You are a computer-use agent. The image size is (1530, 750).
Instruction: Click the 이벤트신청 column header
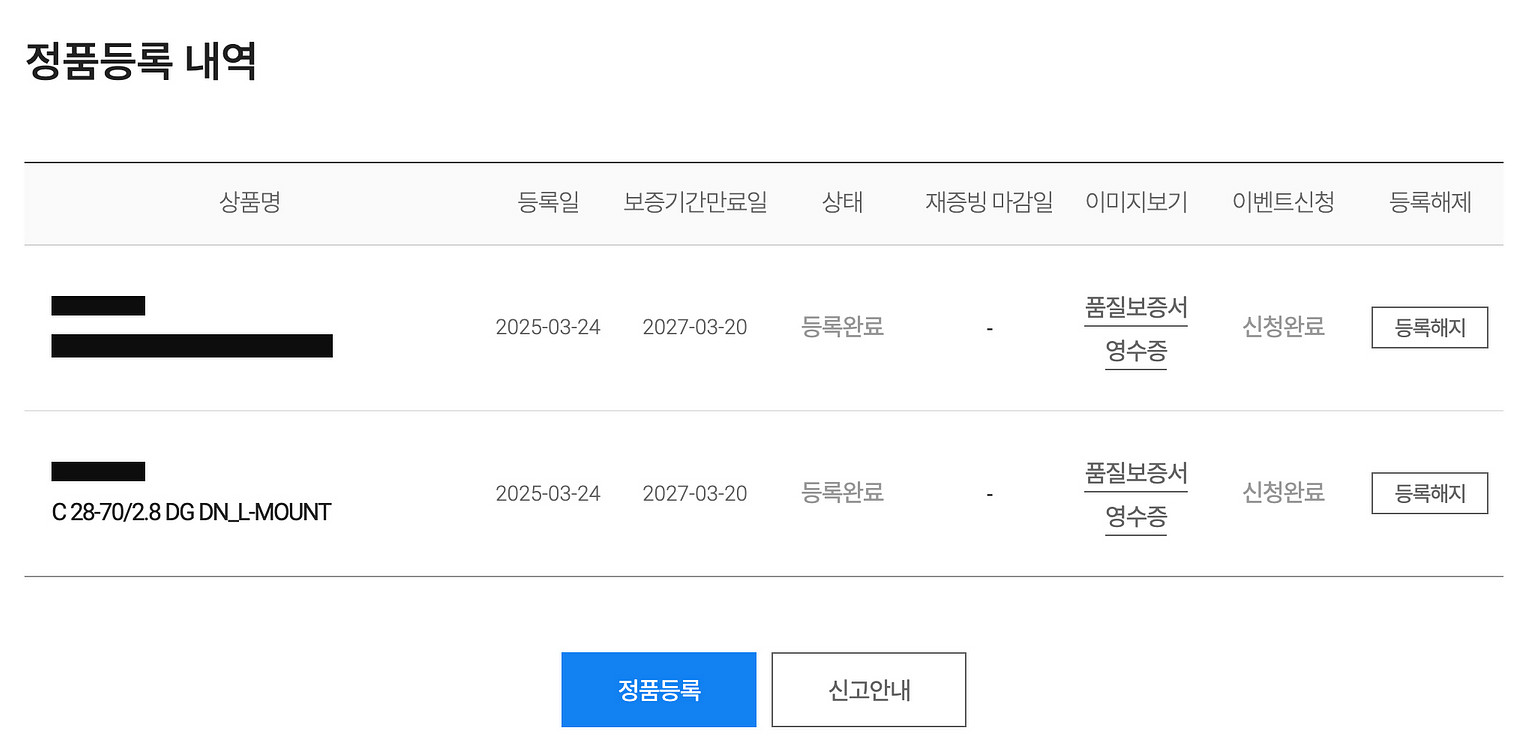1283,203
